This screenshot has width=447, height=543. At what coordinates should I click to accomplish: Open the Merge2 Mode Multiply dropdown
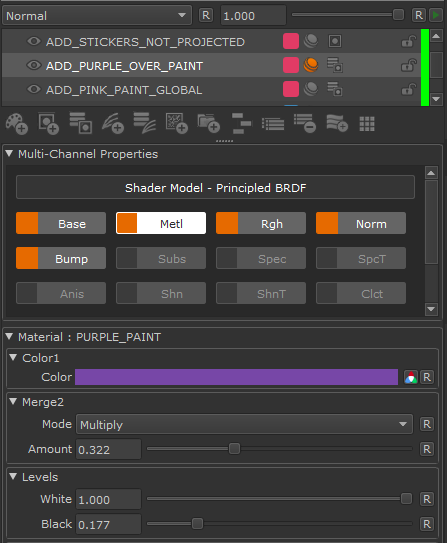tap(244, 424)
